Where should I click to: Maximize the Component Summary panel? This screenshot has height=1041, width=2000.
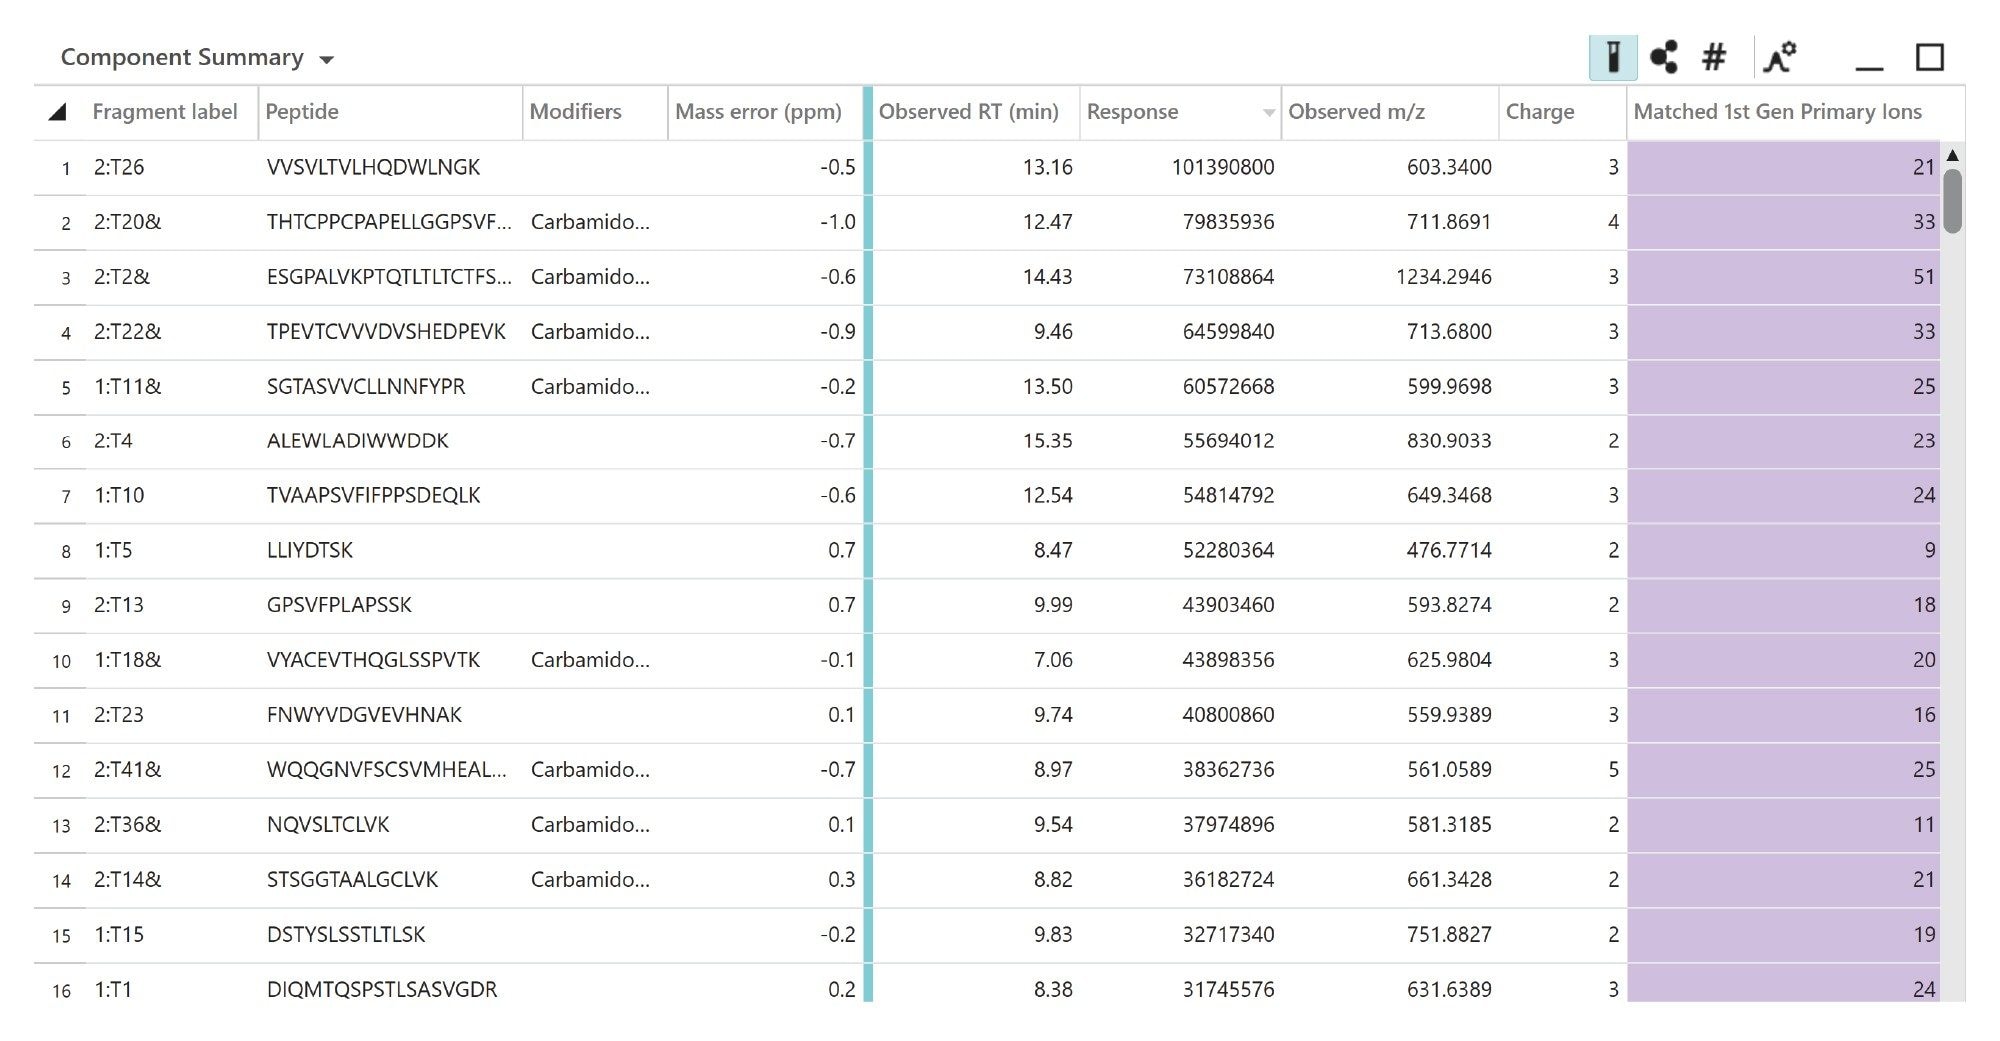click(x=1929, y=57)
